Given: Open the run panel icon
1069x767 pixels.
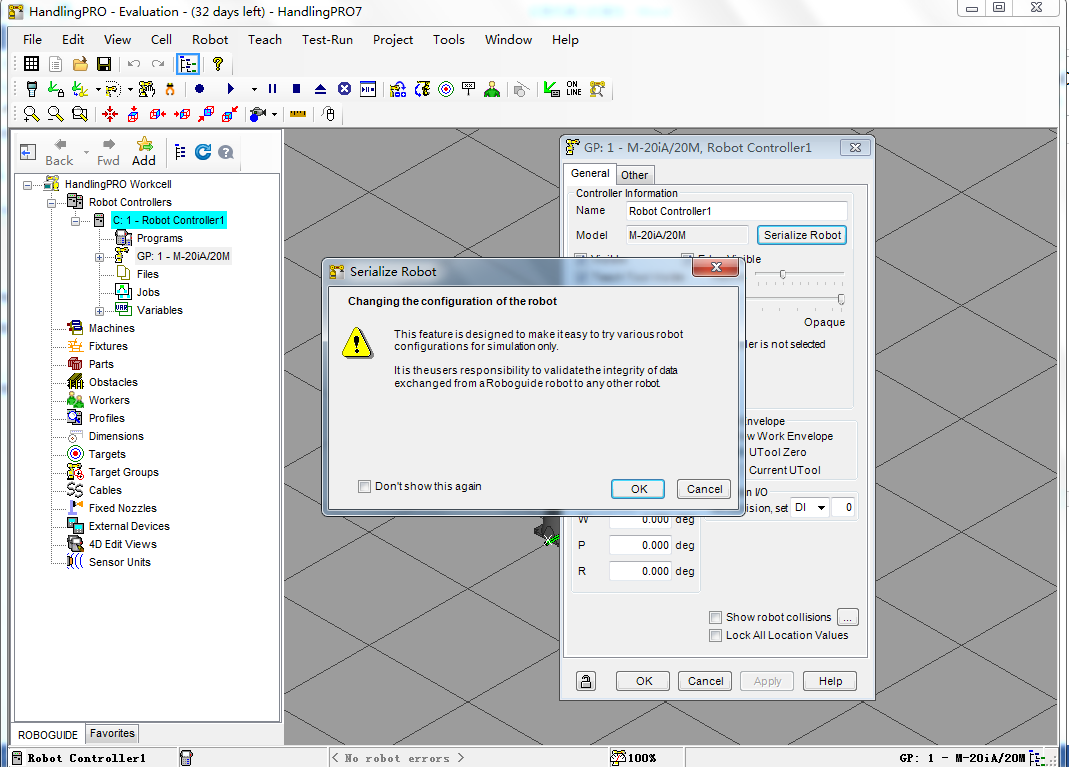Looking at the screenshot, I should coord(368,89).
